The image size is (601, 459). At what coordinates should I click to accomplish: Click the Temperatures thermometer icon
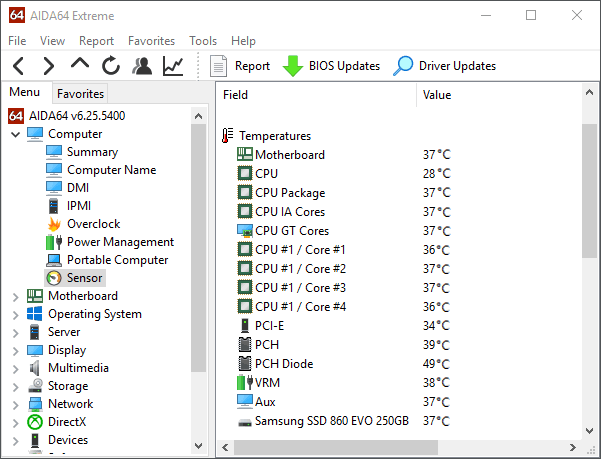coord(227,136)
